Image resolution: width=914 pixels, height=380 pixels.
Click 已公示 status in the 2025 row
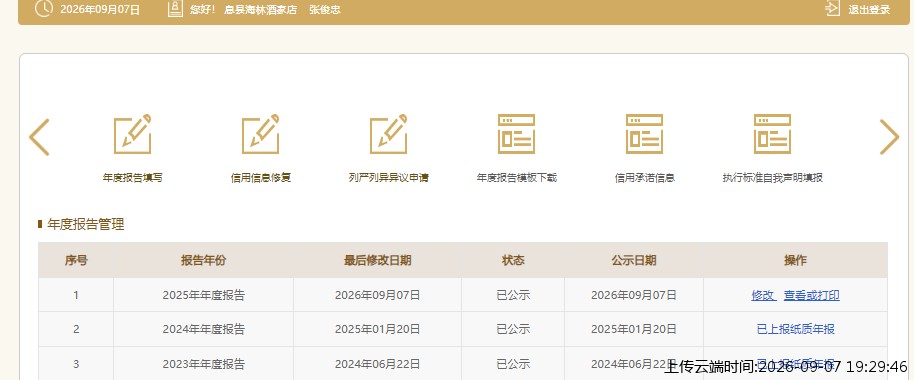click(513, 295)
